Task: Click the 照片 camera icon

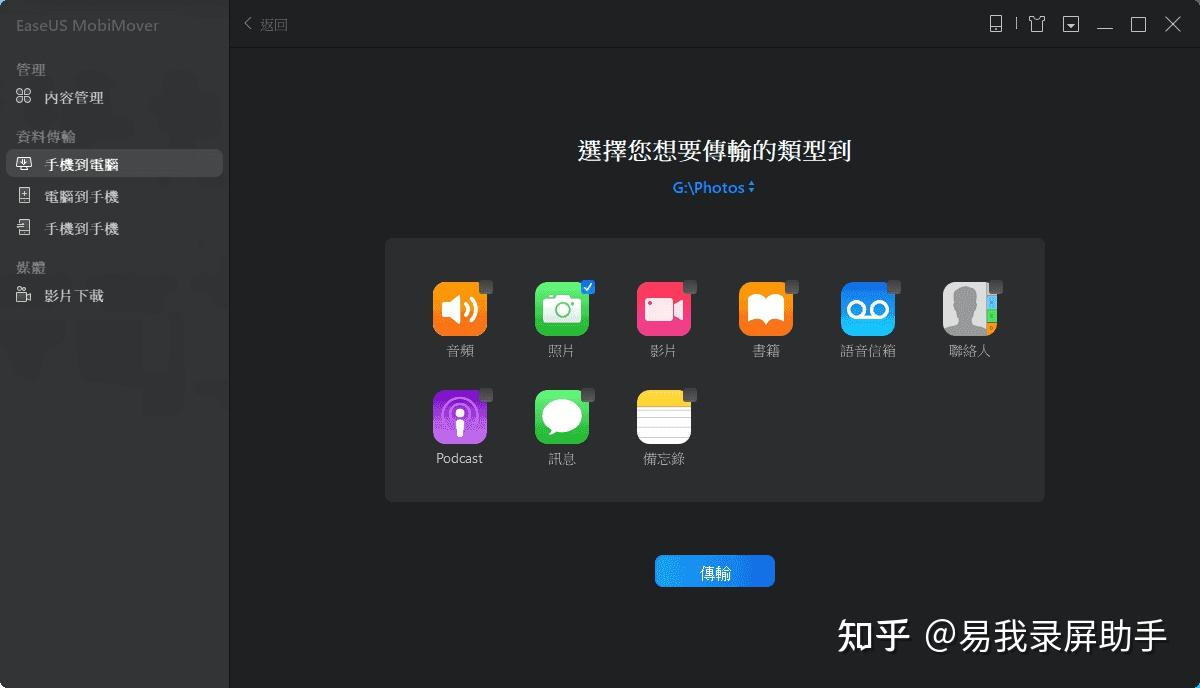Action: click(562, 309)
